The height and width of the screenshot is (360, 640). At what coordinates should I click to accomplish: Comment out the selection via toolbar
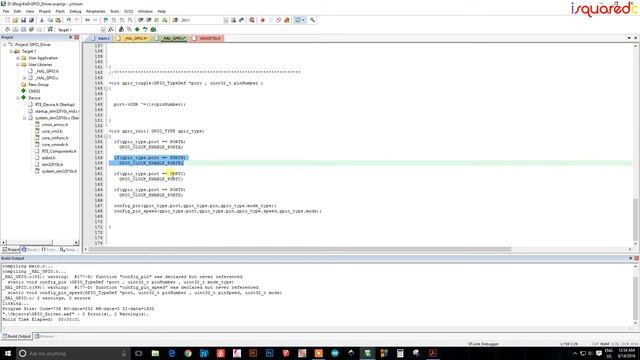(x=157, y=20)
